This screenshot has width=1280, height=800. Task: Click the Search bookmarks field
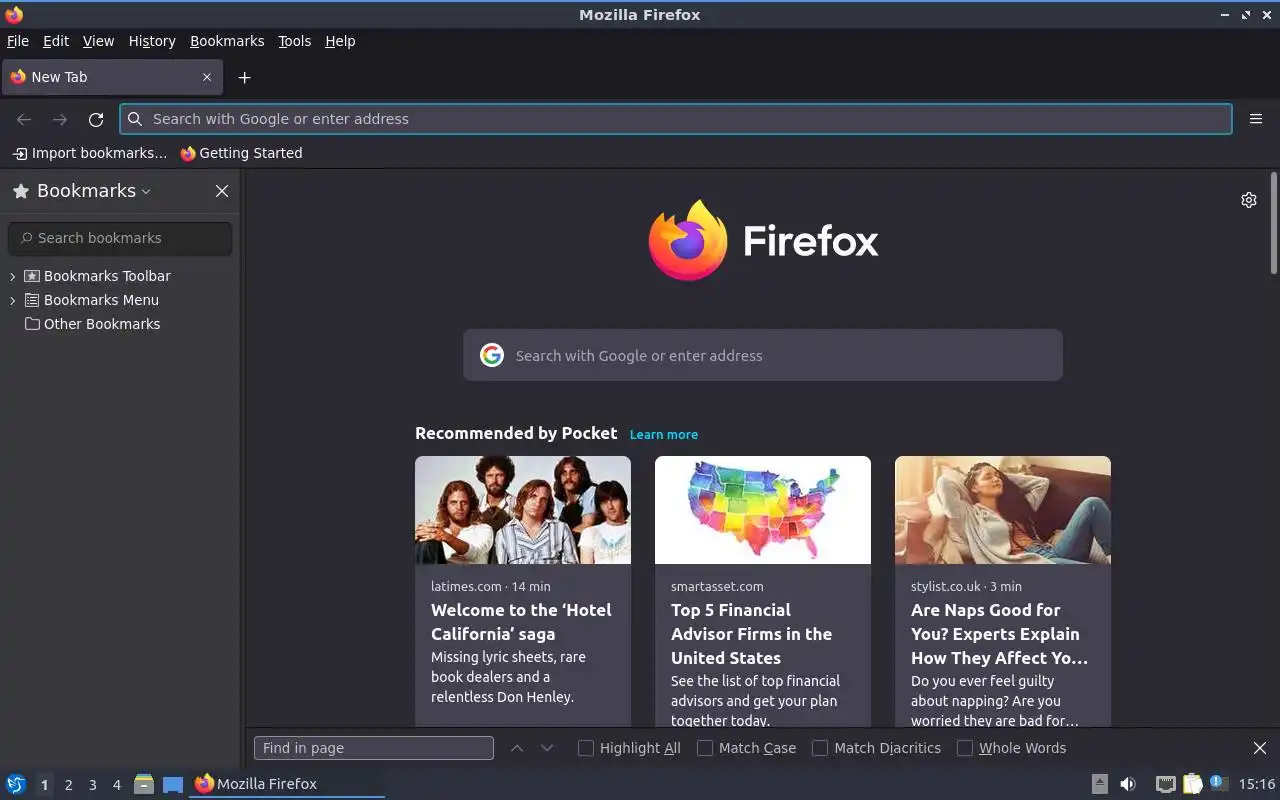pyautogui.click(x=120, y=238)
